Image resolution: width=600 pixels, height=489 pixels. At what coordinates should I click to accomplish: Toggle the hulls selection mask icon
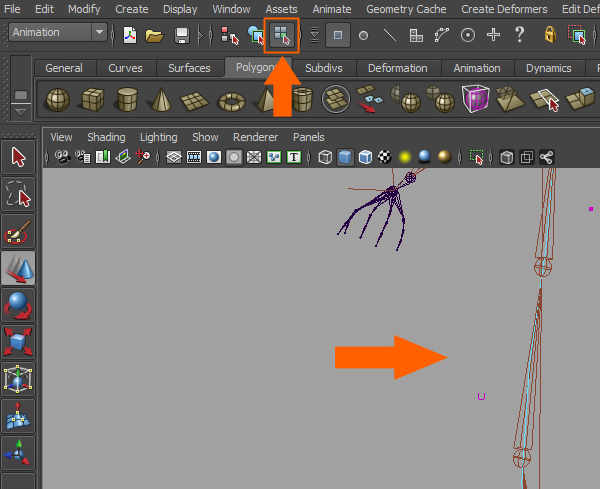(442, 35)
